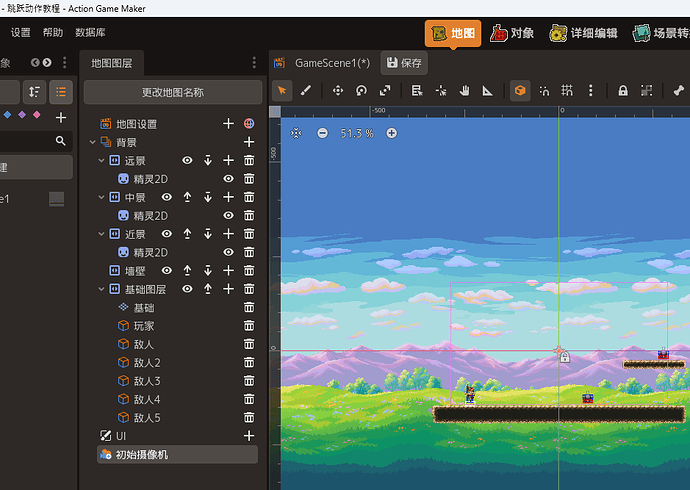Toggle the orange list view button
This screenshot has height=490, width=690.
coord(61,92)
